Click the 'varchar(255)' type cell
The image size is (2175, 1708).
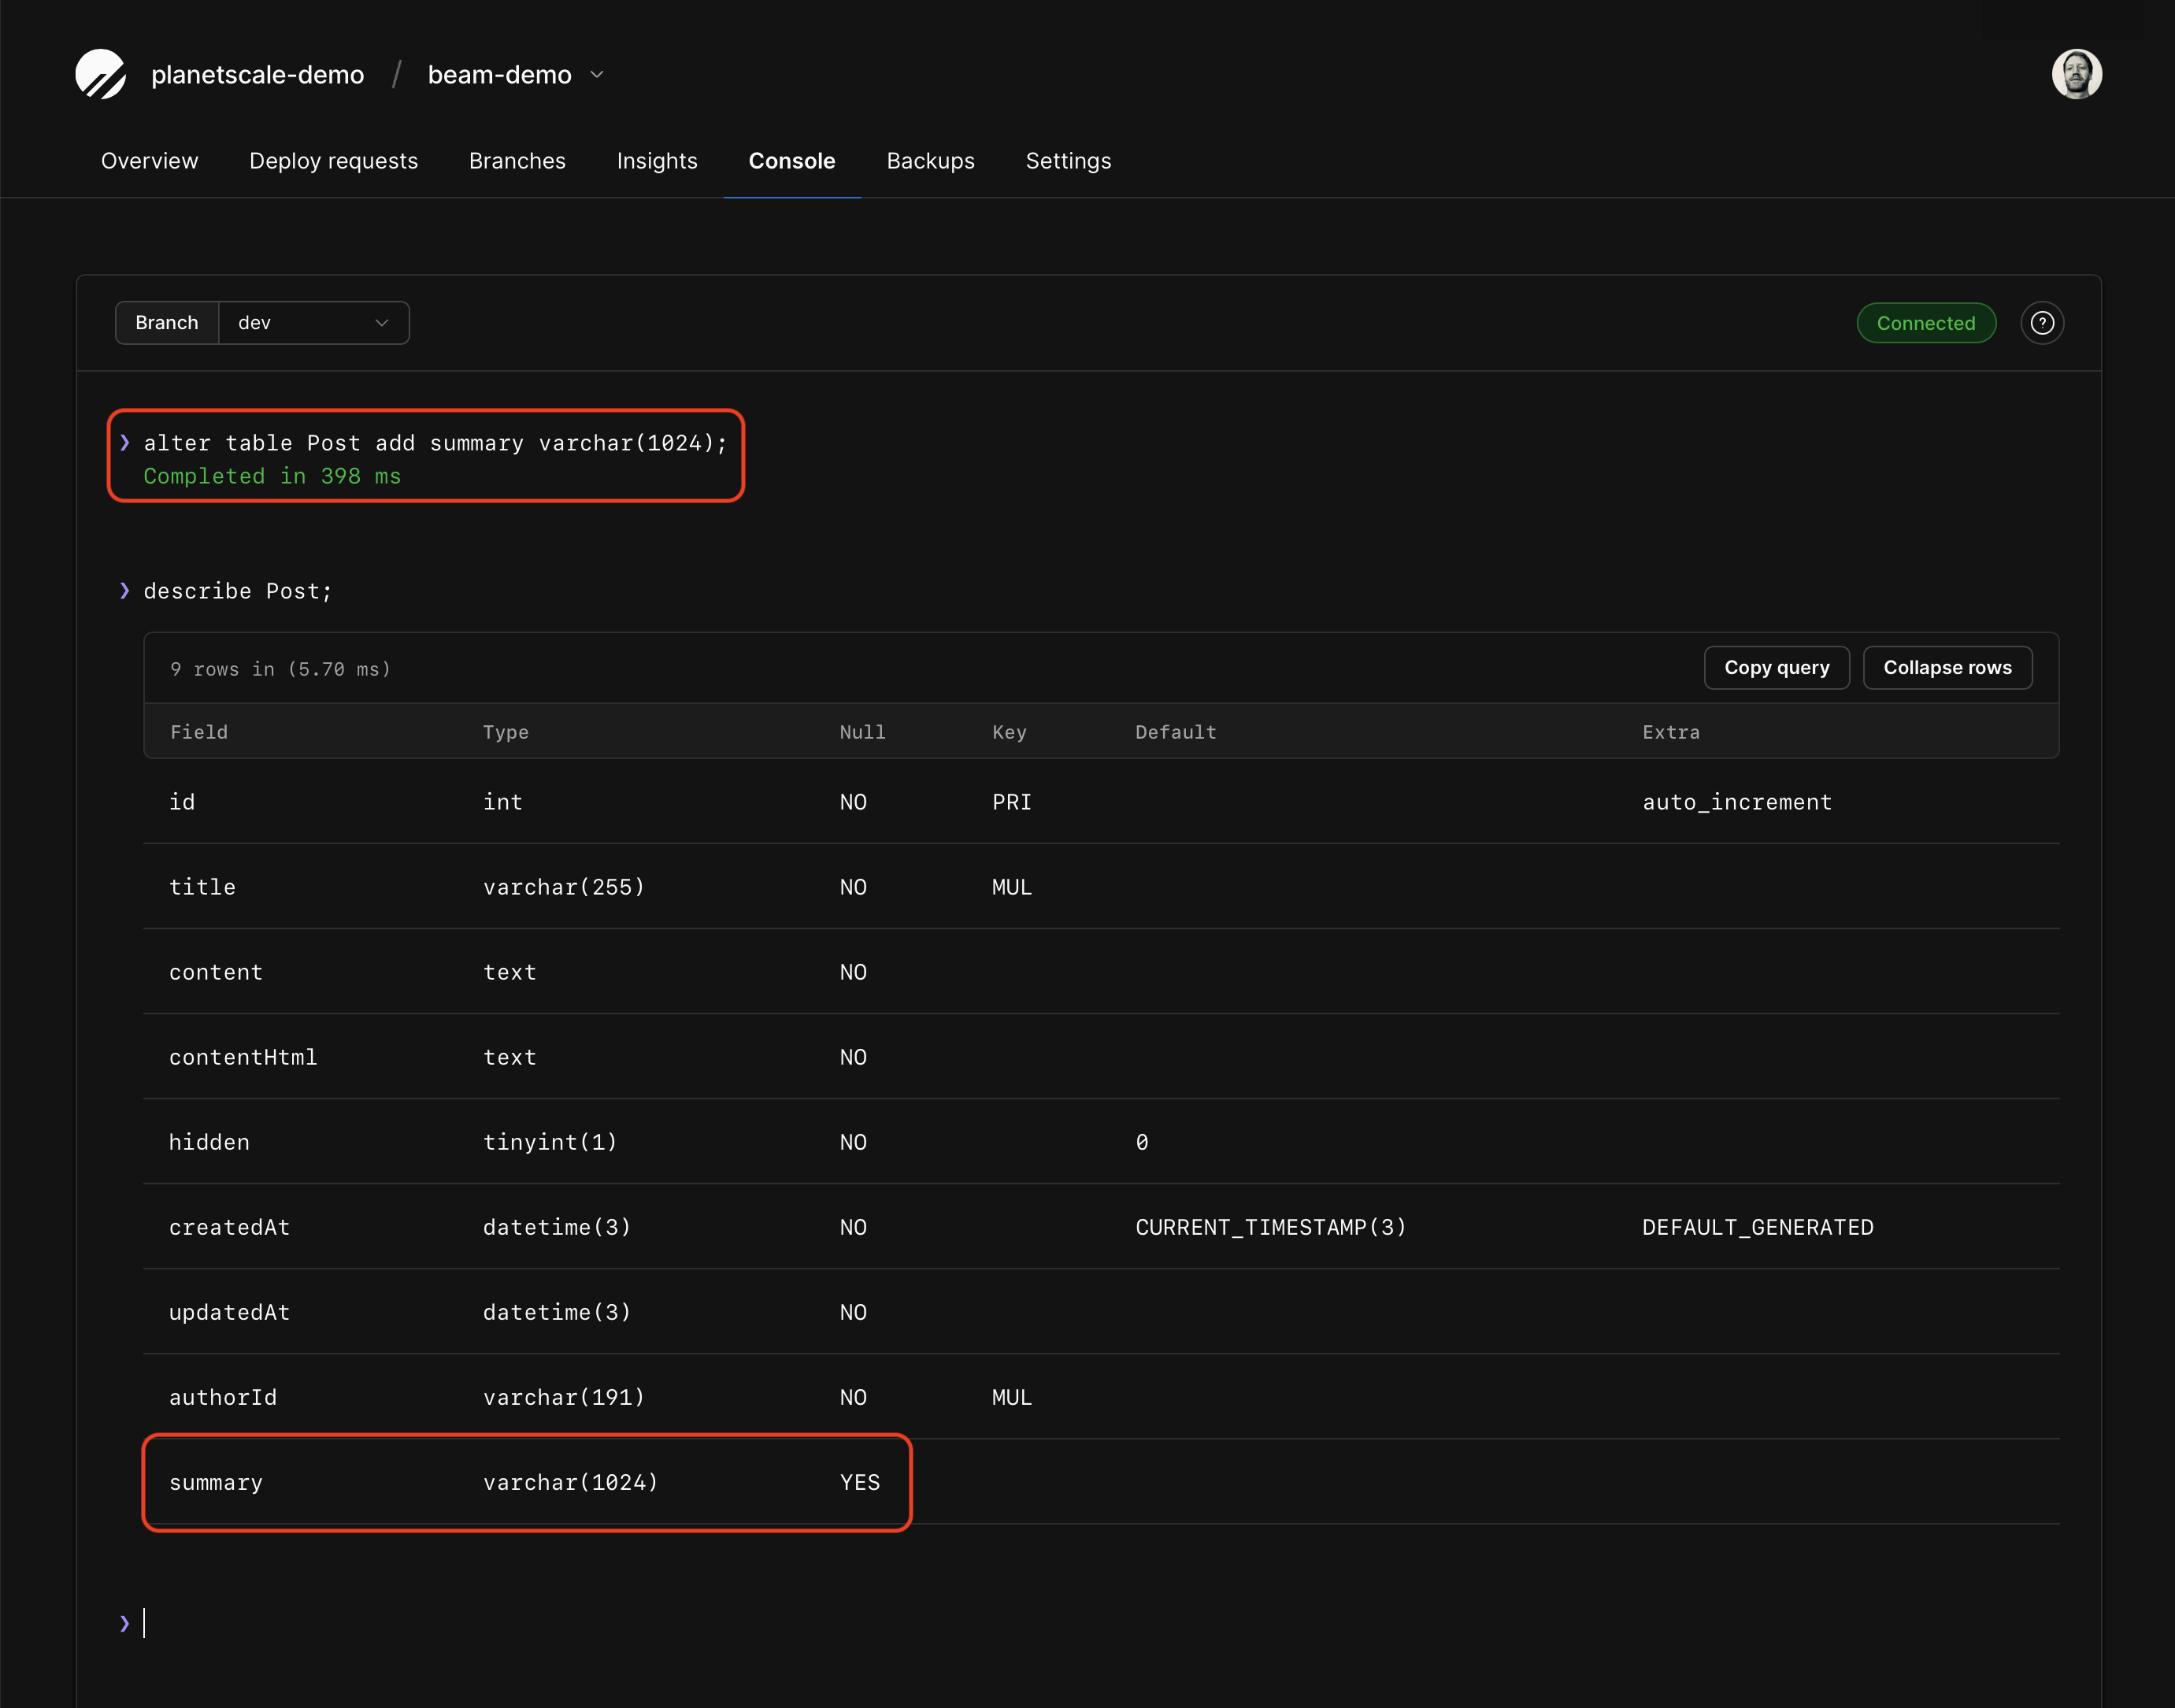(564, 887)
